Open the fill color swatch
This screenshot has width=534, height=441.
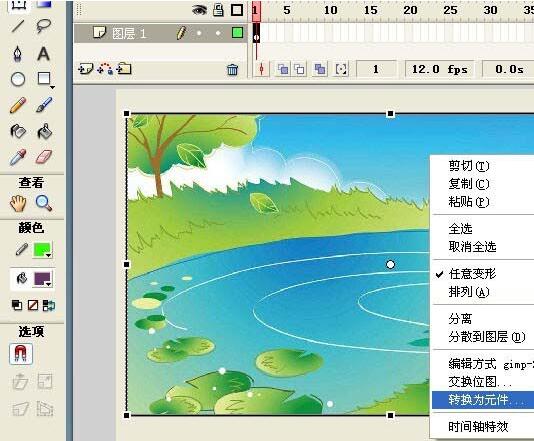[x=42, y=279]
